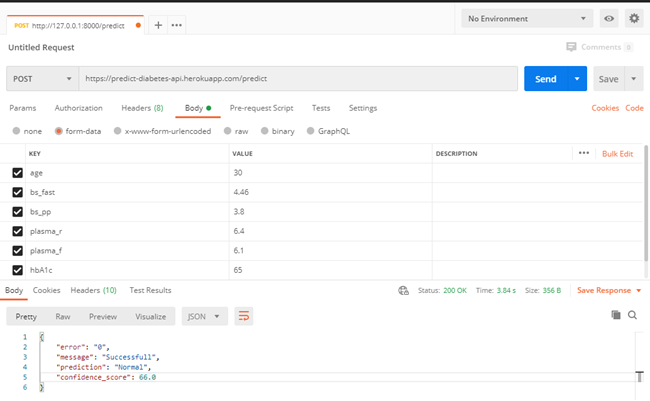
Task: Click the Bulk Edit link
Action: [x=617, y=154]
